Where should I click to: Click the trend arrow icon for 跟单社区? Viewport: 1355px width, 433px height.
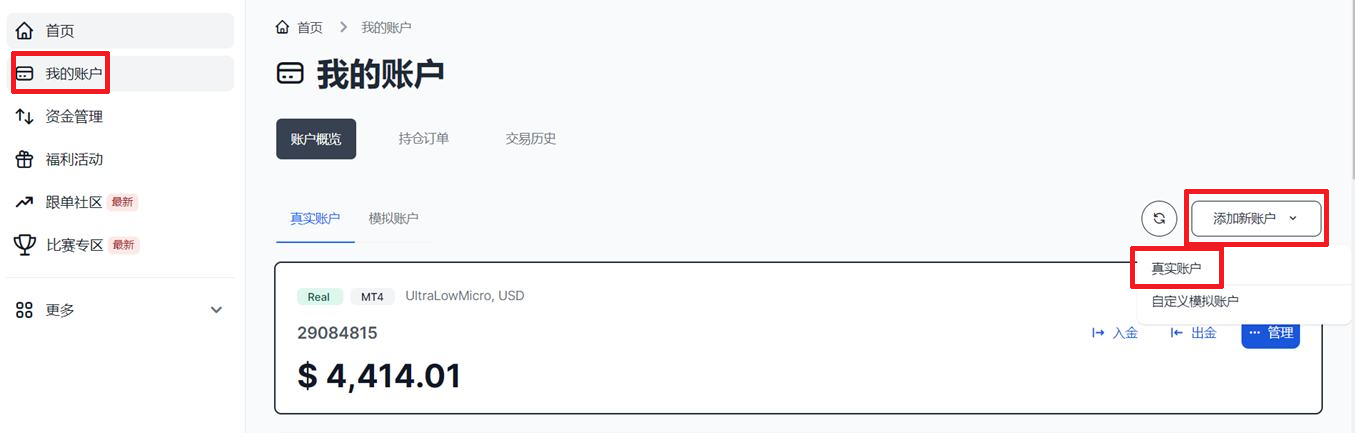tap(25, 202)
